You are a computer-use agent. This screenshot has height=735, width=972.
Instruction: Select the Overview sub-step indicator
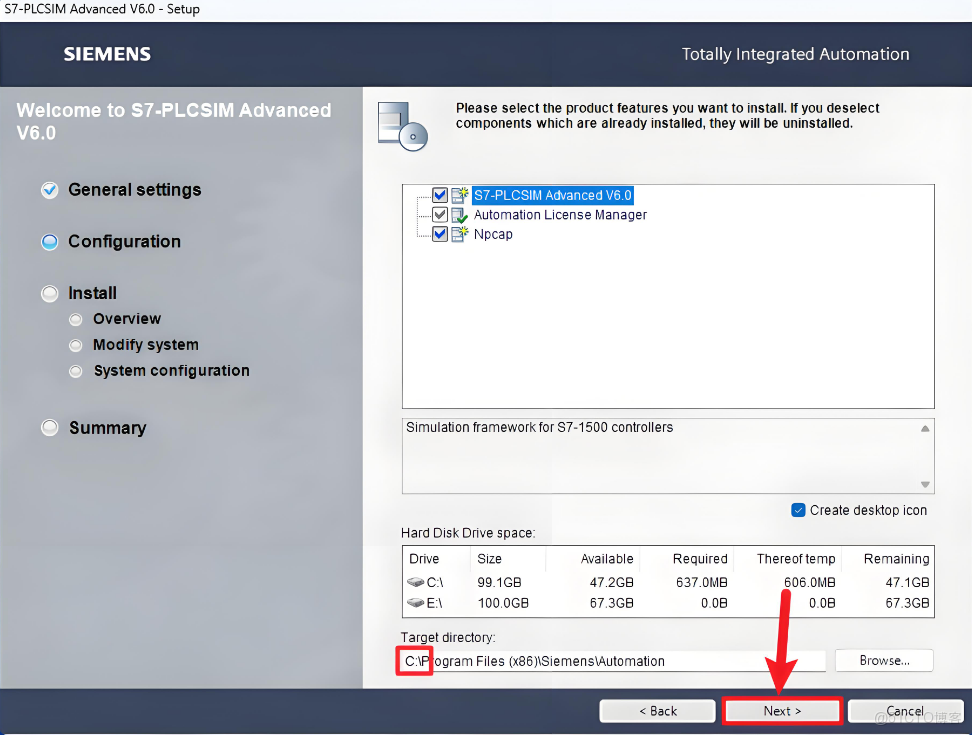click(76, 319)
